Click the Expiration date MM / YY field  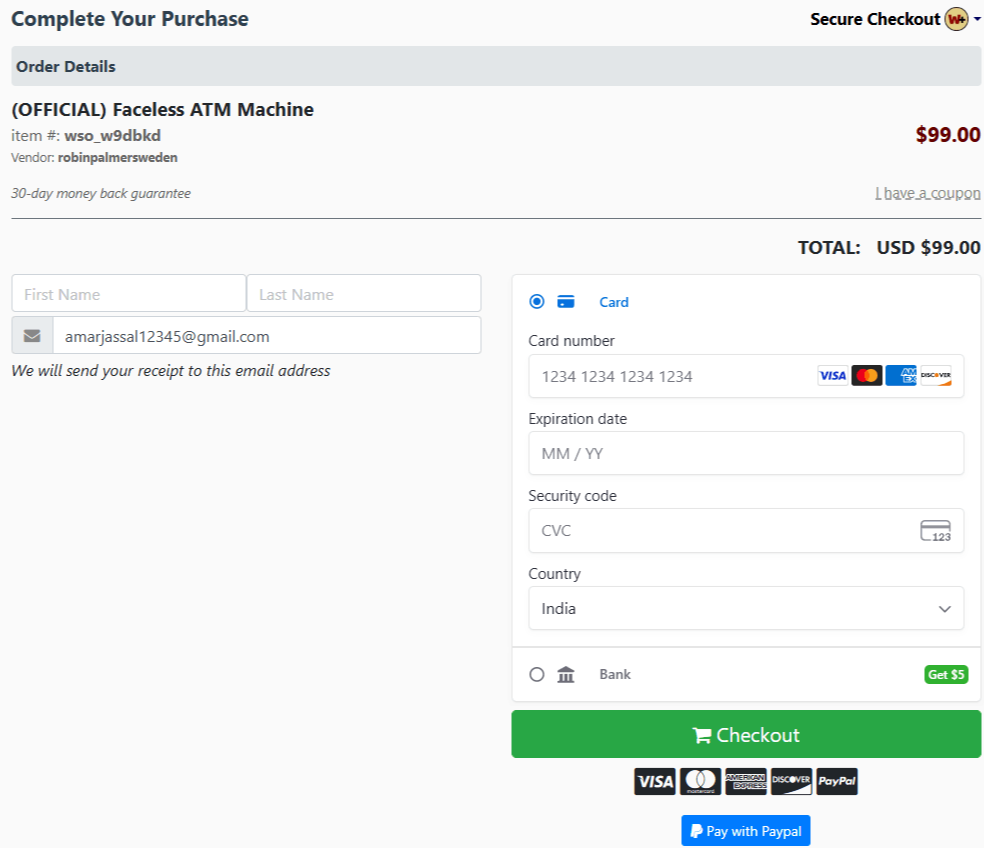pyautogui.click(x=746, y=453)
